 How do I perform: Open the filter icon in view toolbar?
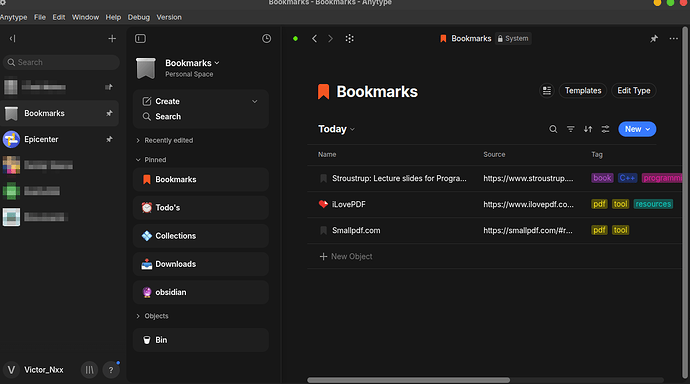click(x=571, y=129)
